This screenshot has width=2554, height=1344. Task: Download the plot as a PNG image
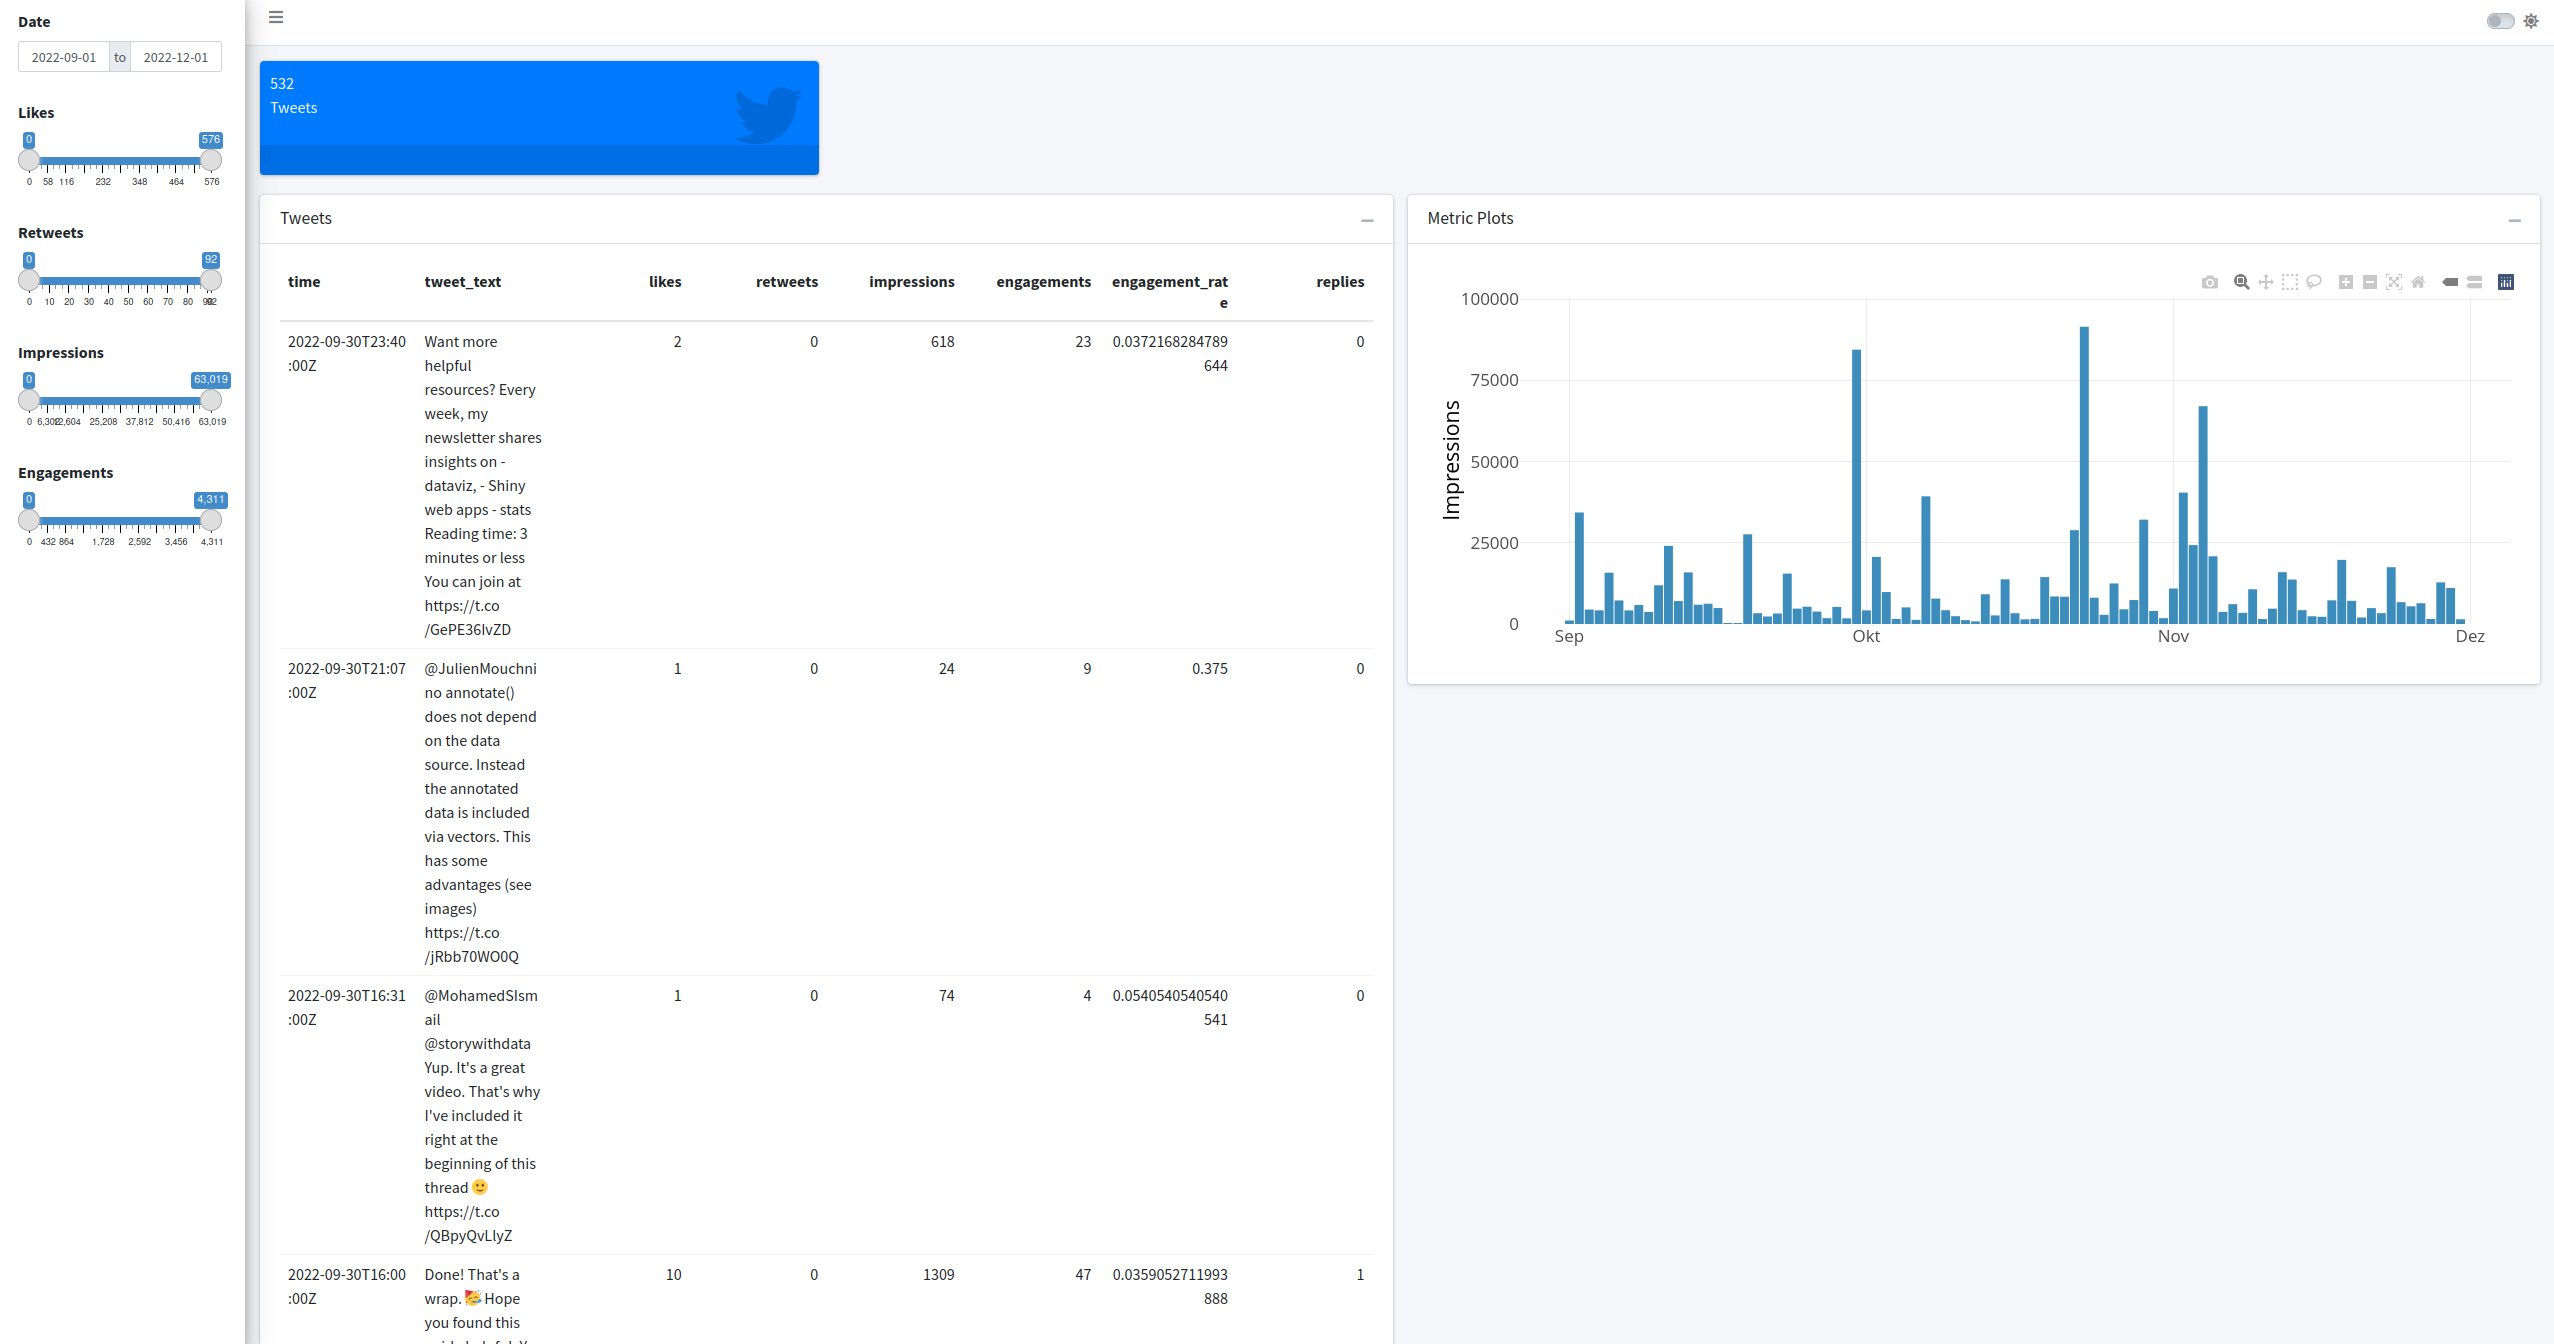2210,282
